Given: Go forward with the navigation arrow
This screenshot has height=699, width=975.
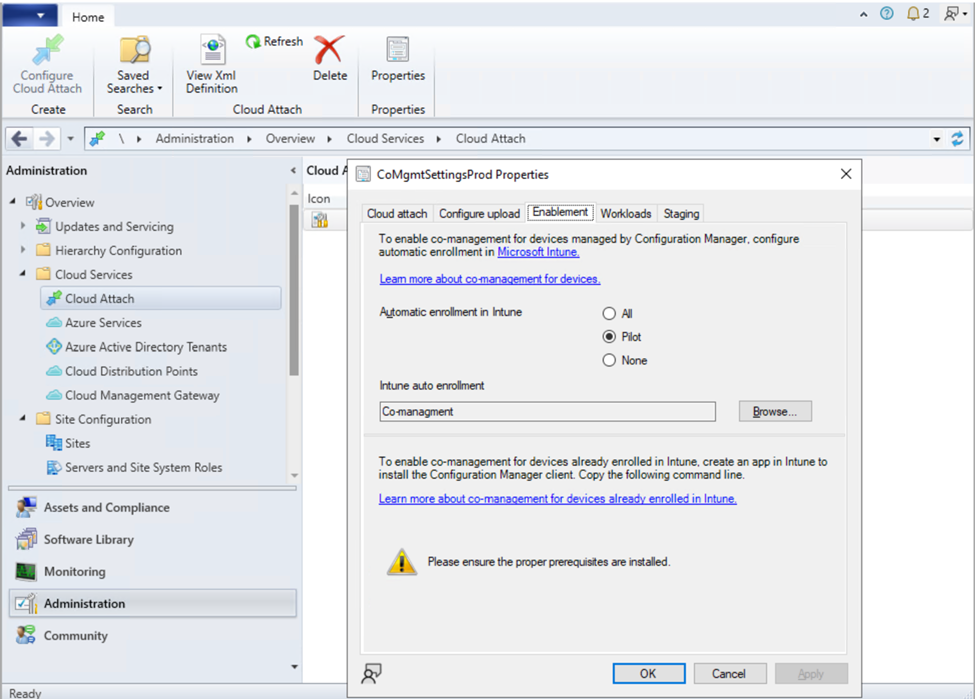Looking at the screenshot, I should tap(47, 139).
